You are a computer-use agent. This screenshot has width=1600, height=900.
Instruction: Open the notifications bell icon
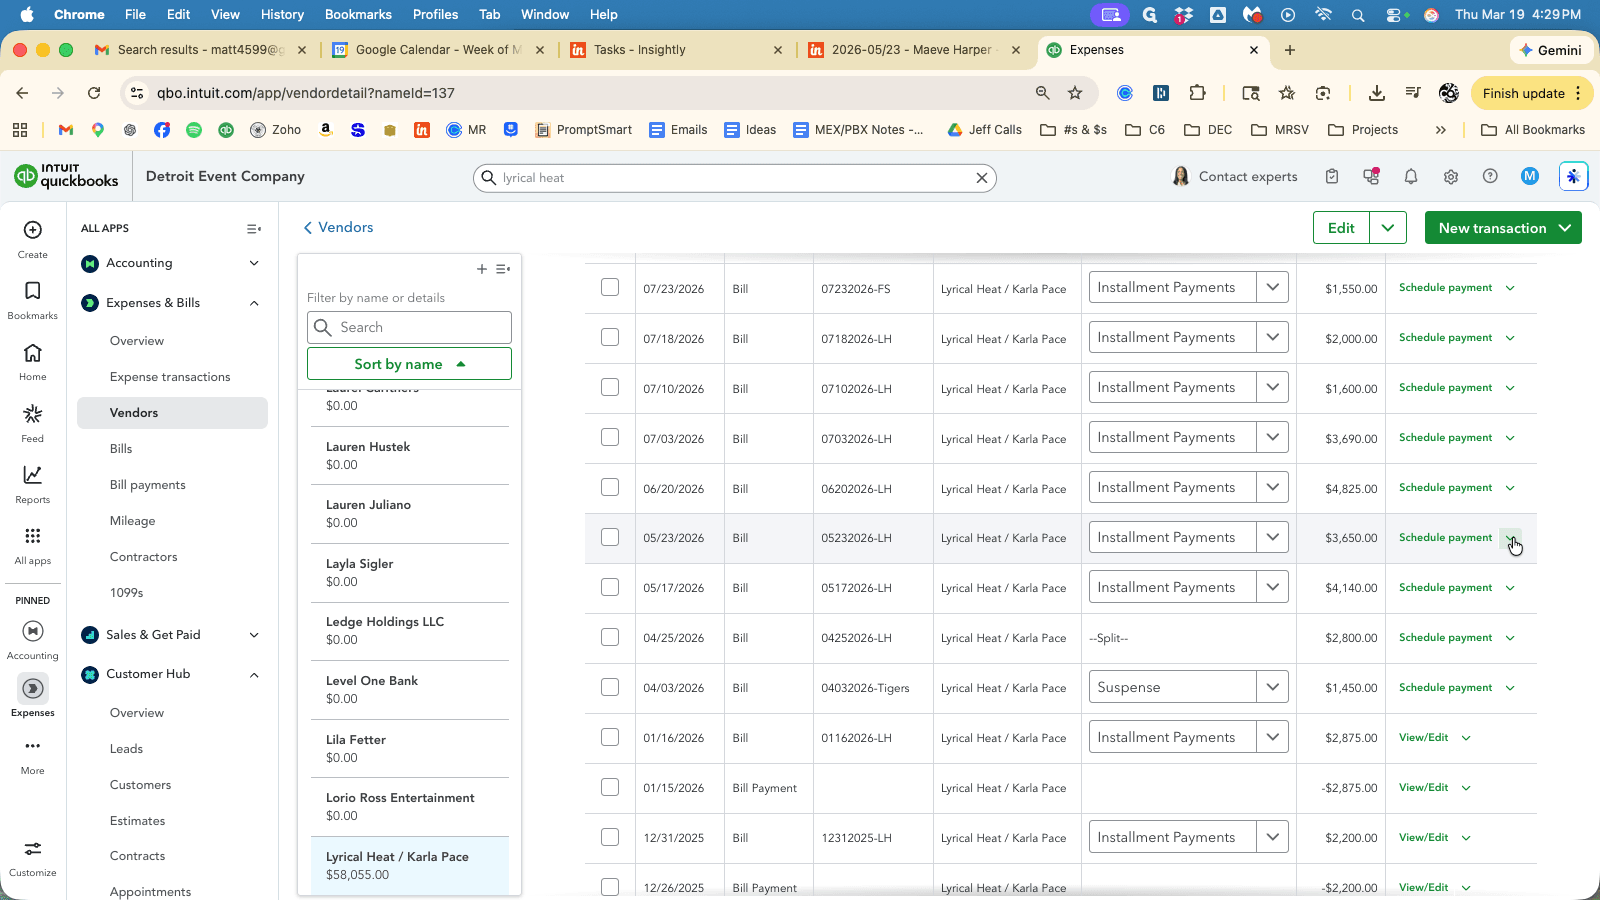pos(1411,177)
